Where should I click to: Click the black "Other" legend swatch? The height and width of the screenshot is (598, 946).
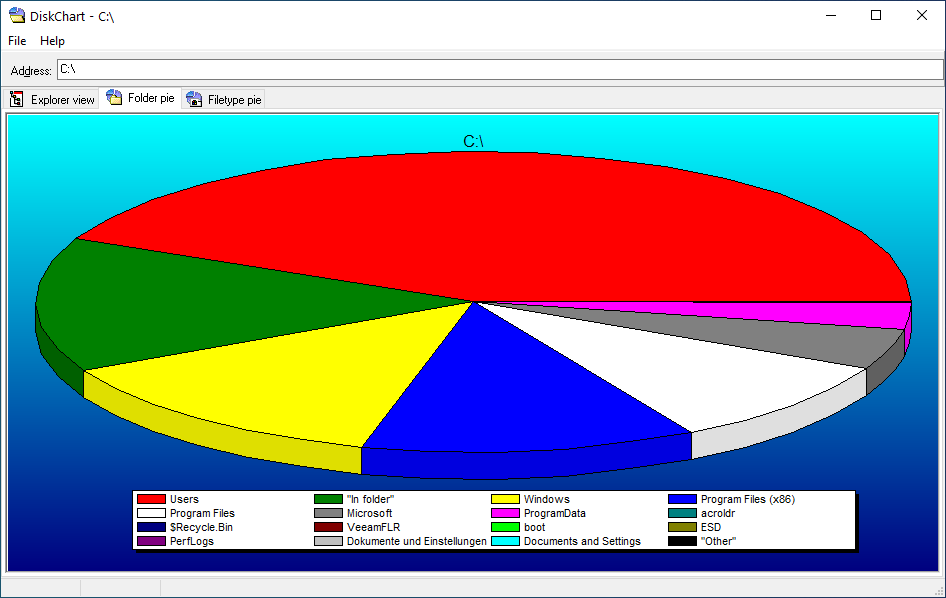tap(682, 541)
